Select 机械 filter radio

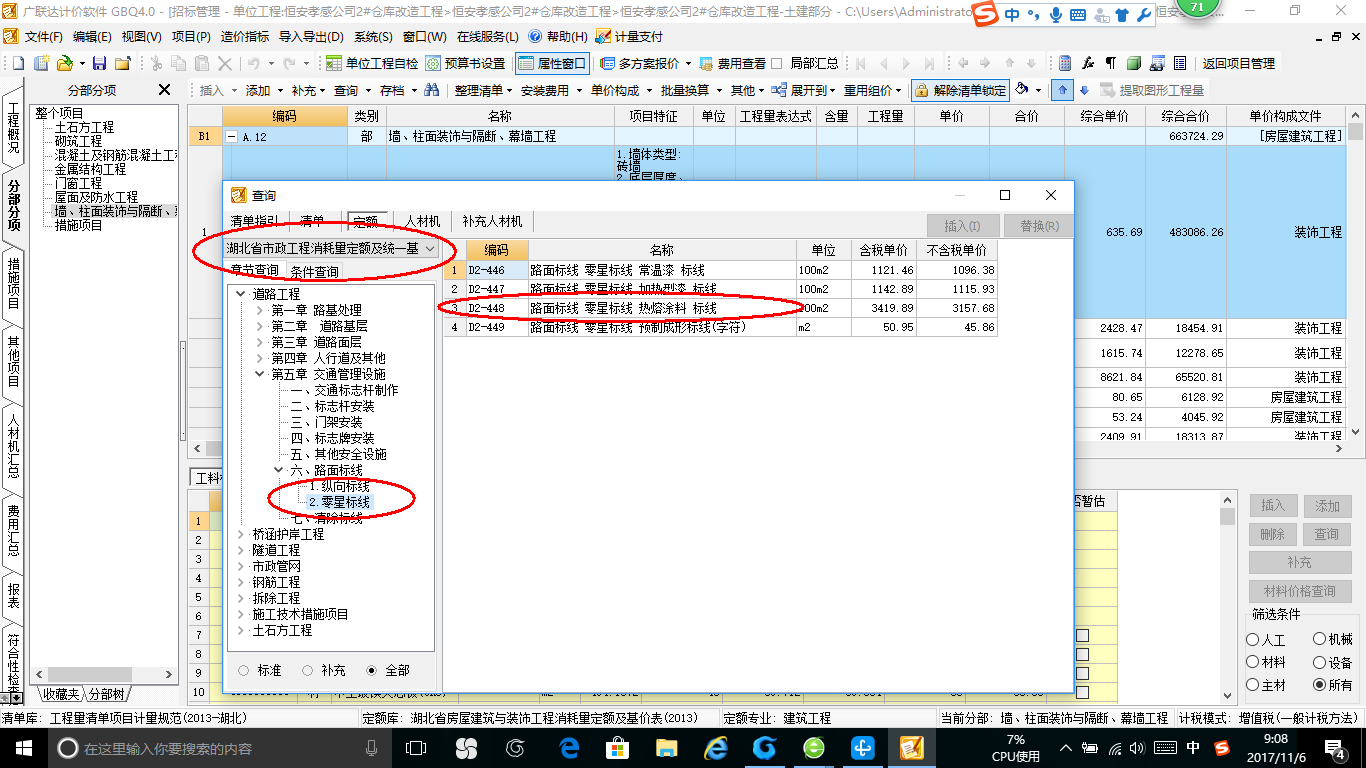point(1319,639)
